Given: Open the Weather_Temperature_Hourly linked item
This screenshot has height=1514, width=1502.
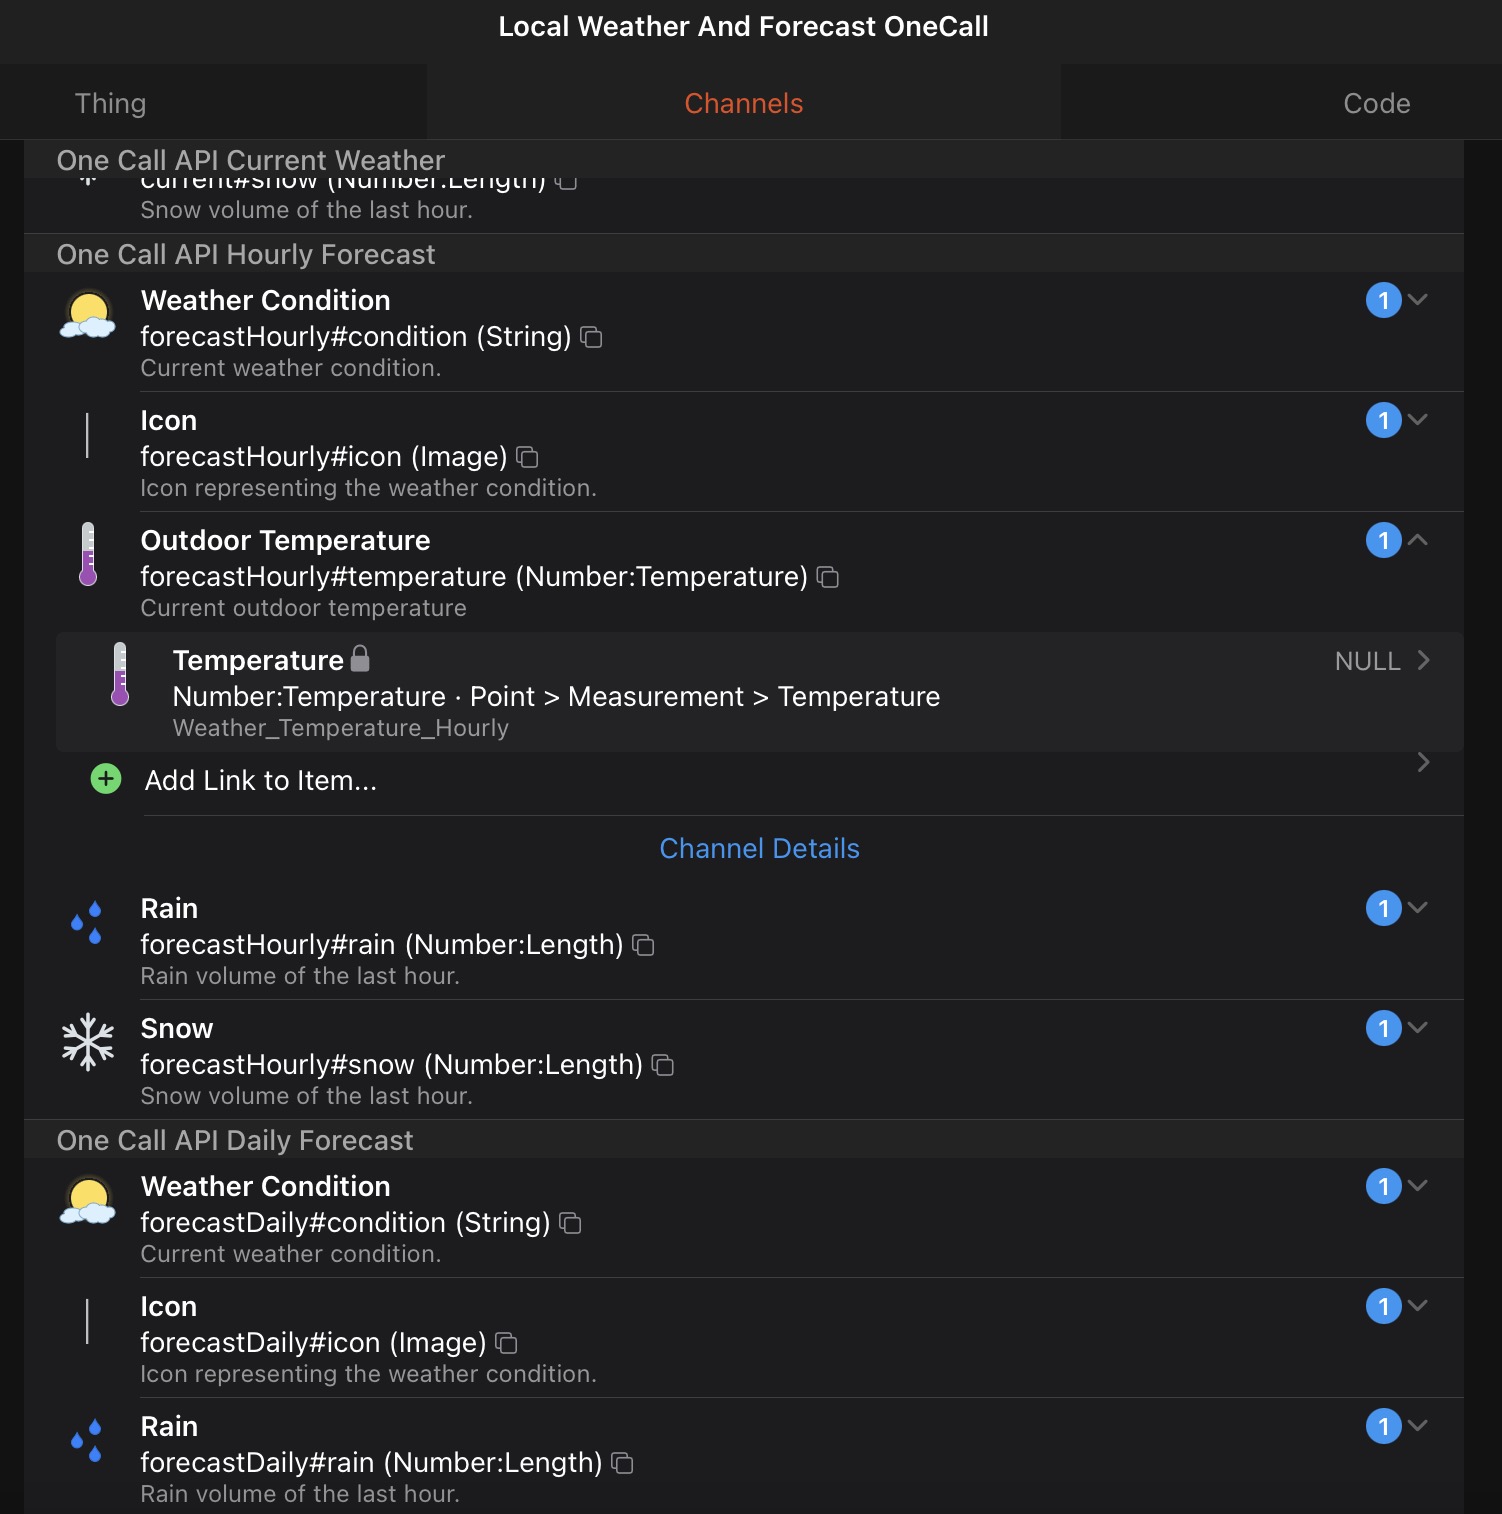Looking at the screenshot, I should 760,692.
